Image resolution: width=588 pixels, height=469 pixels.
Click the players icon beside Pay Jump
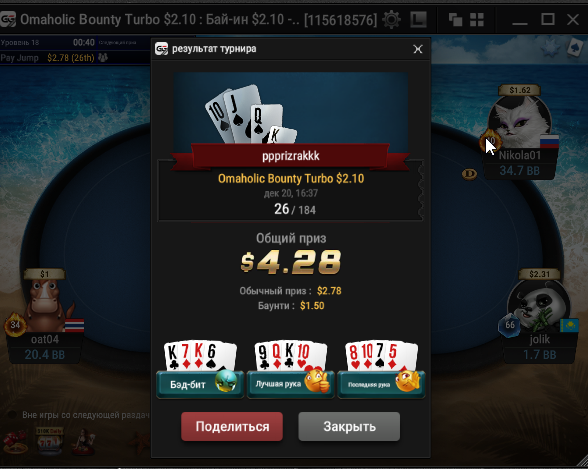[103, 57]
